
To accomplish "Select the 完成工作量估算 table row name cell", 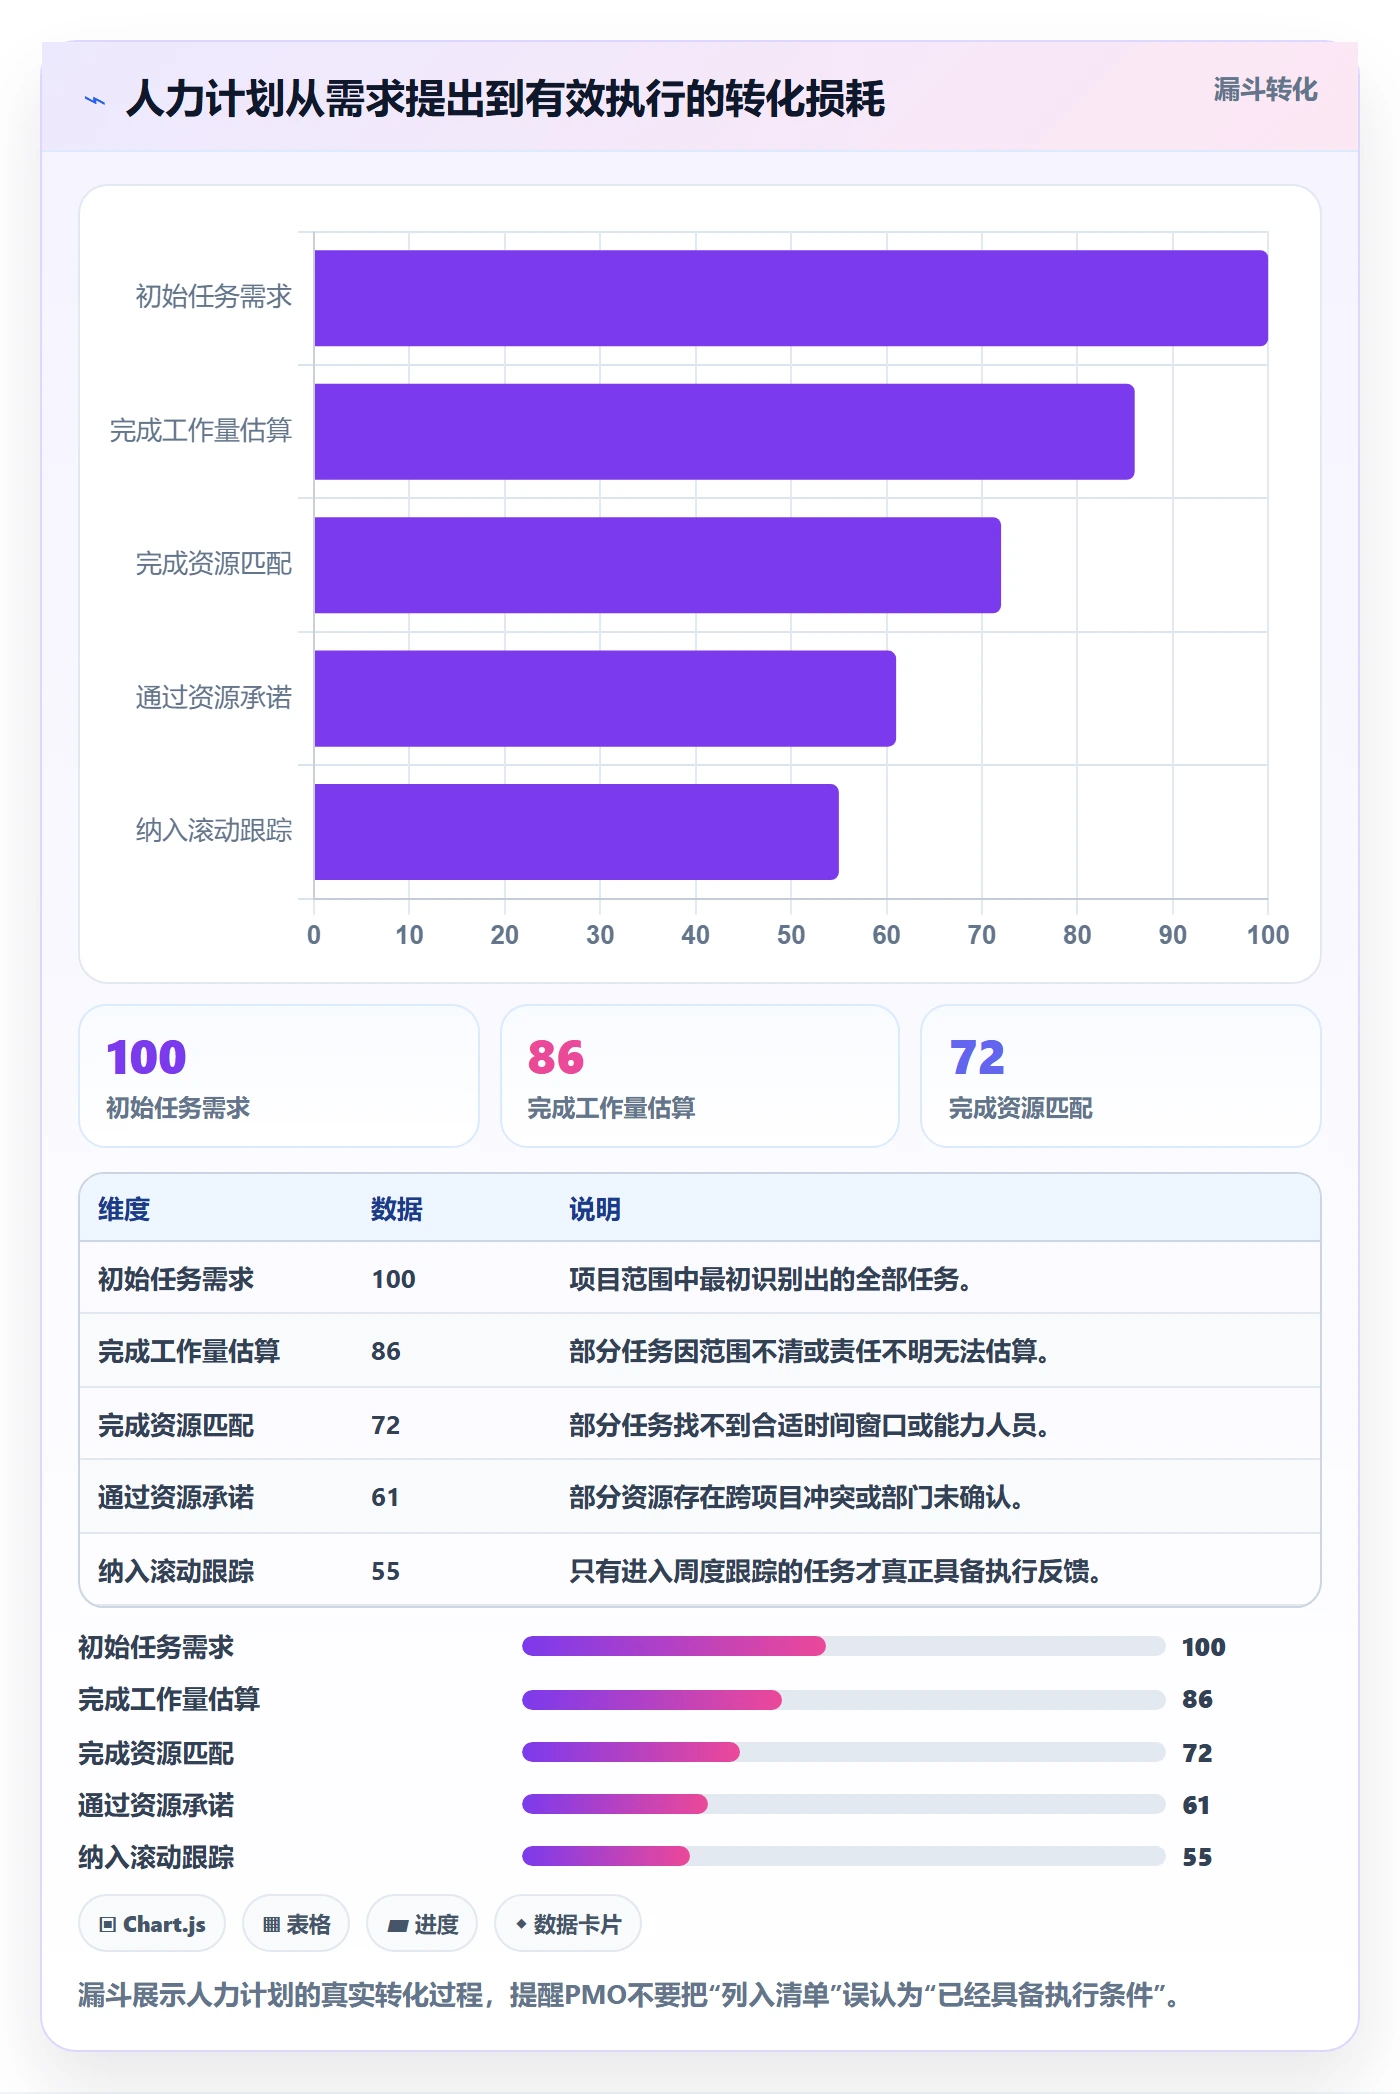I will 189,1351.
